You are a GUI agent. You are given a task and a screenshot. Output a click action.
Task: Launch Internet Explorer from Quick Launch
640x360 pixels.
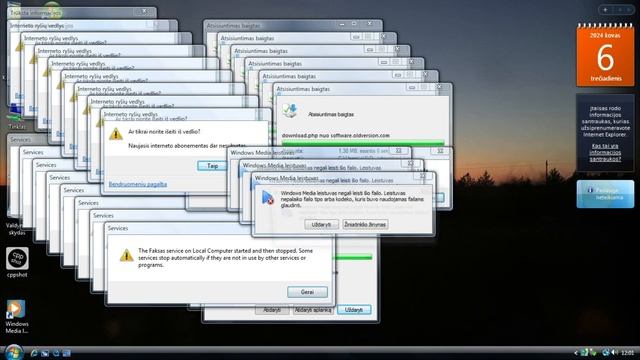[34, 353]
